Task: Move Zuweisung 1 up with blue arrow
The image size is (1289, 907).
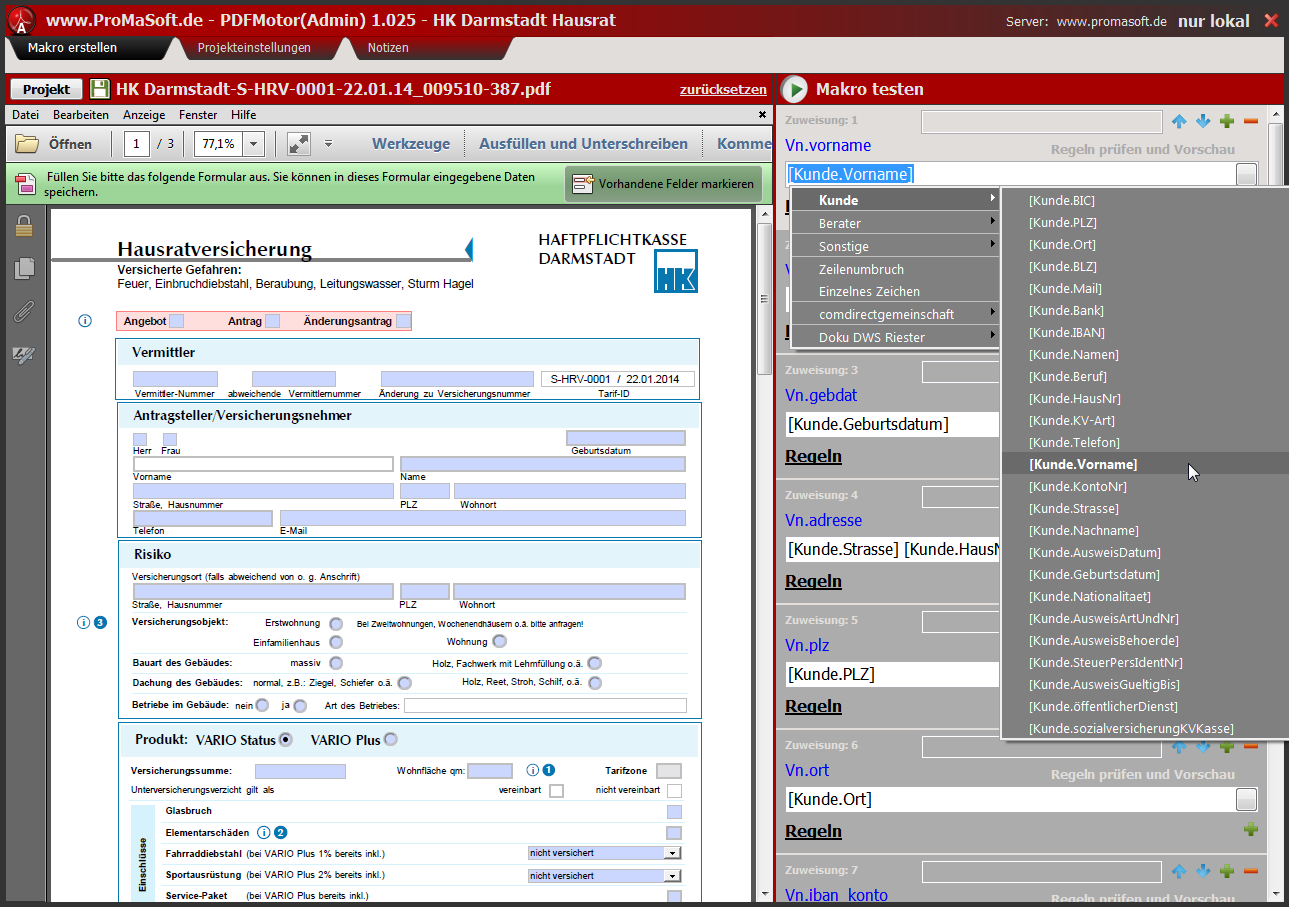Action: [1179, 121]
